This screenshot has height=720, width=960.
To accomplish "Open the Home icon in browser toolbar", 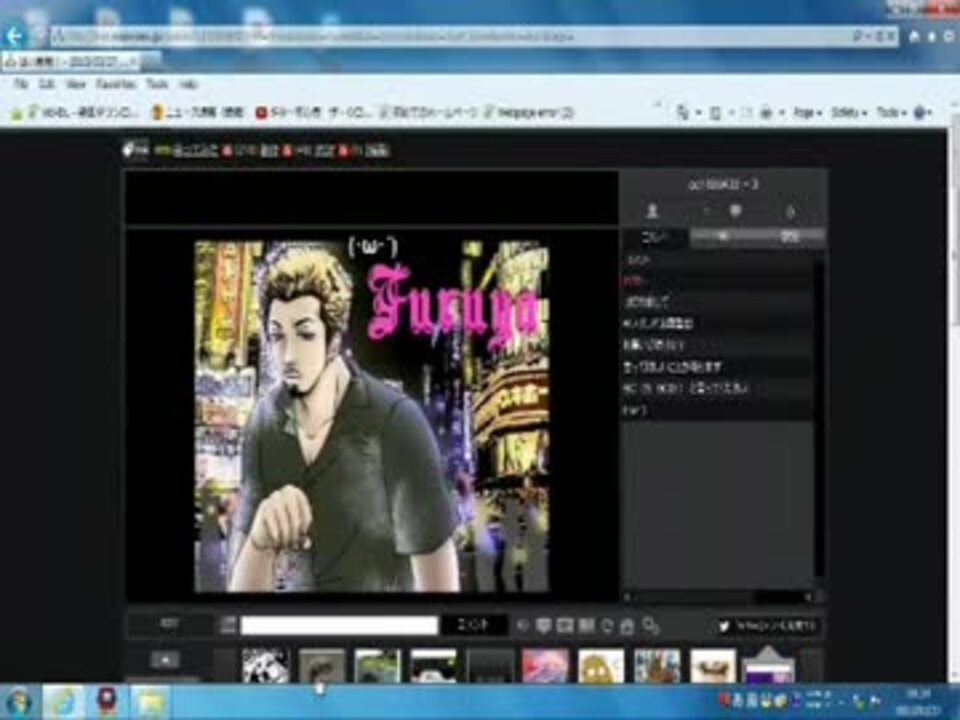I will [914, 37].
